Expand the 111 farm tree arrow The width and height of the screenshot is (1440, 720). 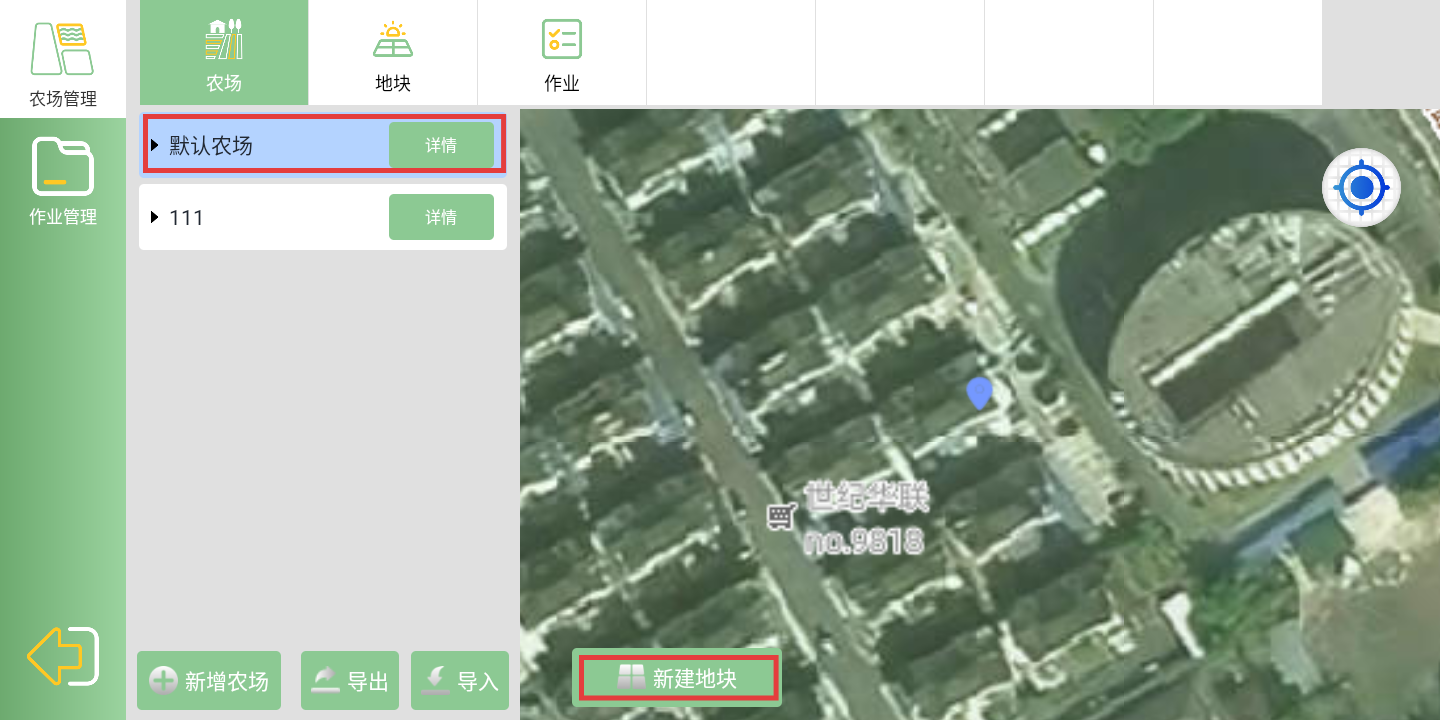pyautogui.click(x=155, y=217)
